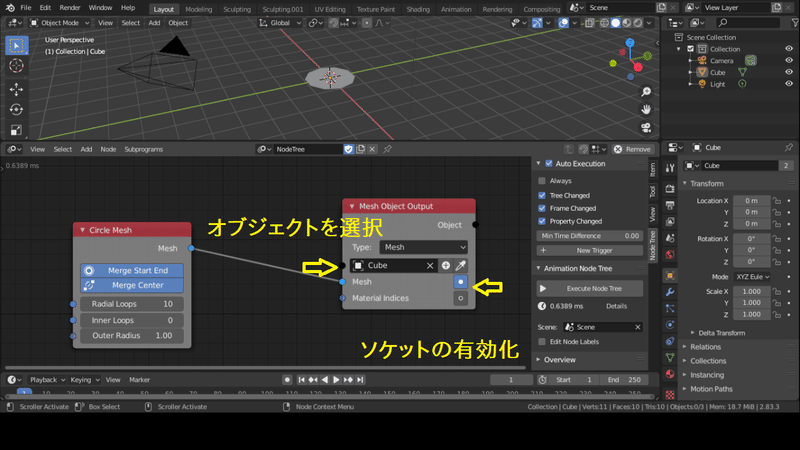The height and width of the screenshot is (450, 800).
Task: Activate the 3D Cursor tool
Action: [x=16, y=65]
